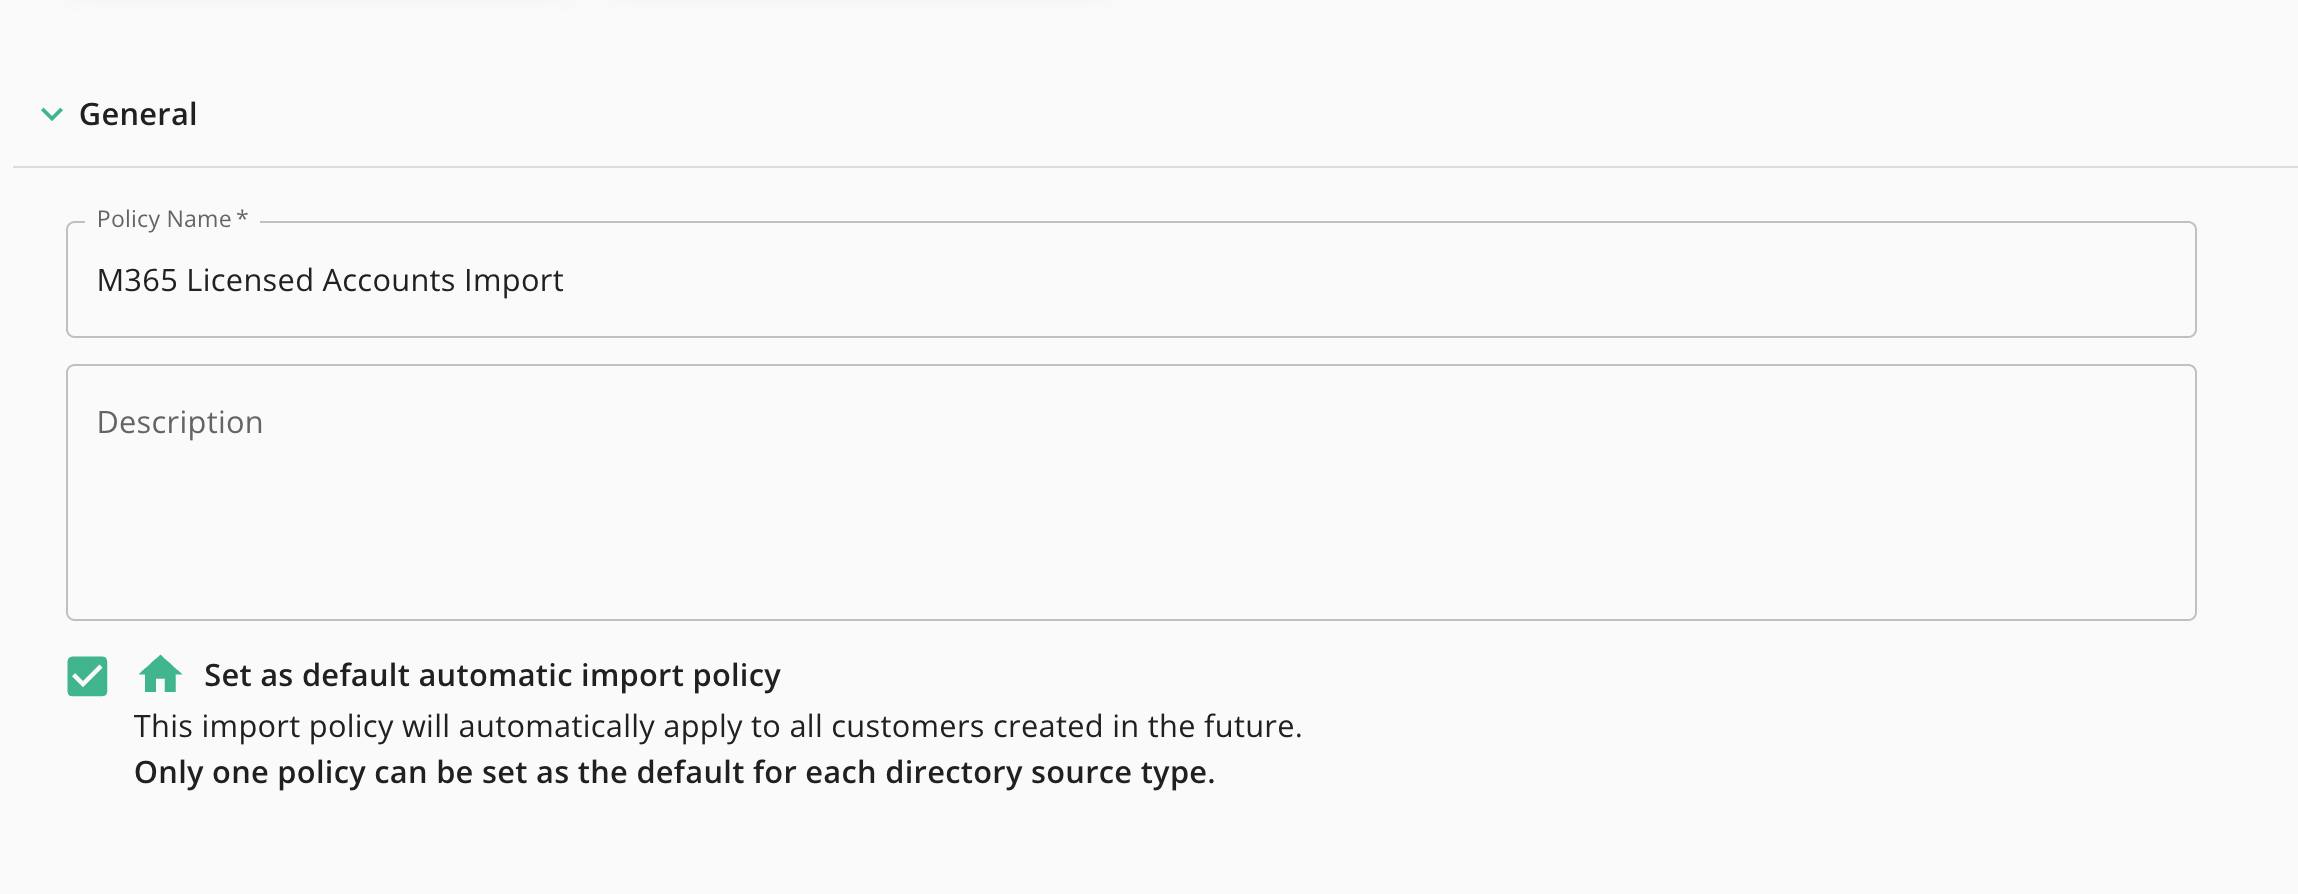Click the General section heading
The height and width of the screenshot is (894, 2298).
click(x=138, y=115)
